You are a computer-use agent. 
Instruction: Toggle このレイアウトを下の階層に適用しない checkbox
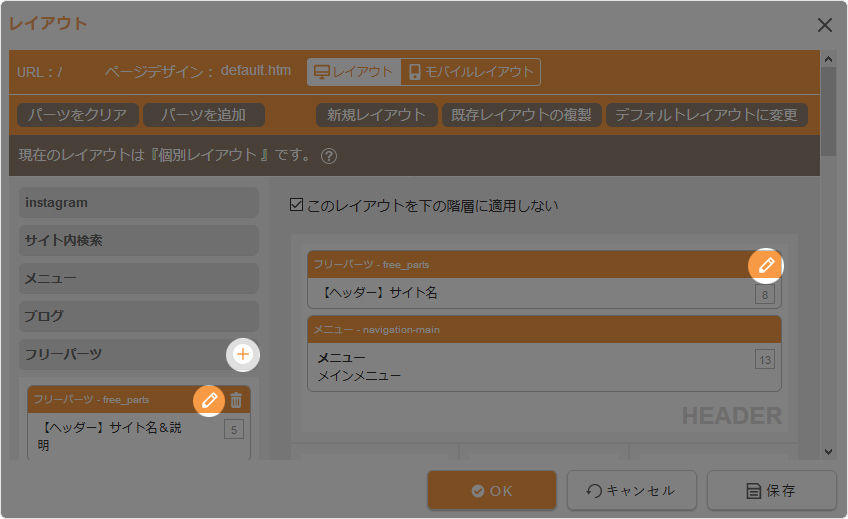295,206
